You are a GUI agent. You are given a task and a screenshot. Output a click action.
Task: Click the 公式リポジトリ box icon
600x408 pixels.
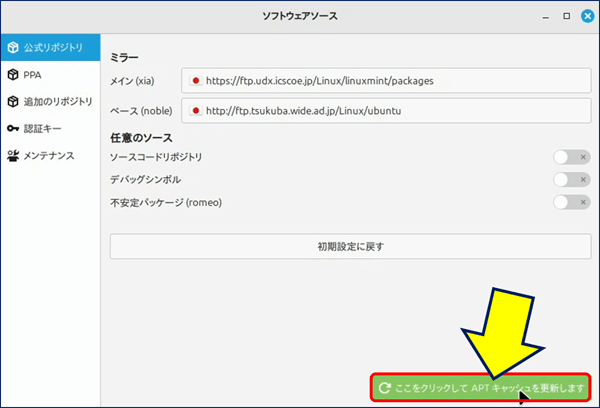(x=13, y=47)
